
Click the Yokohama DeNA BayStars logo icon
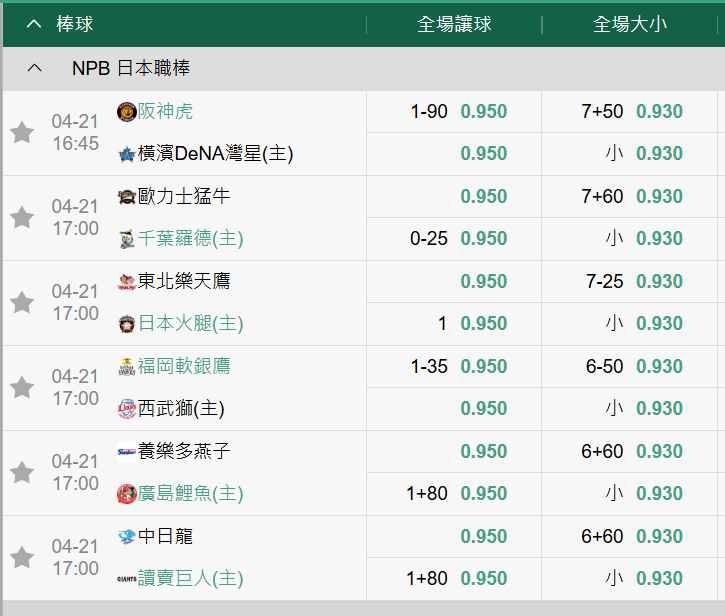126,154
